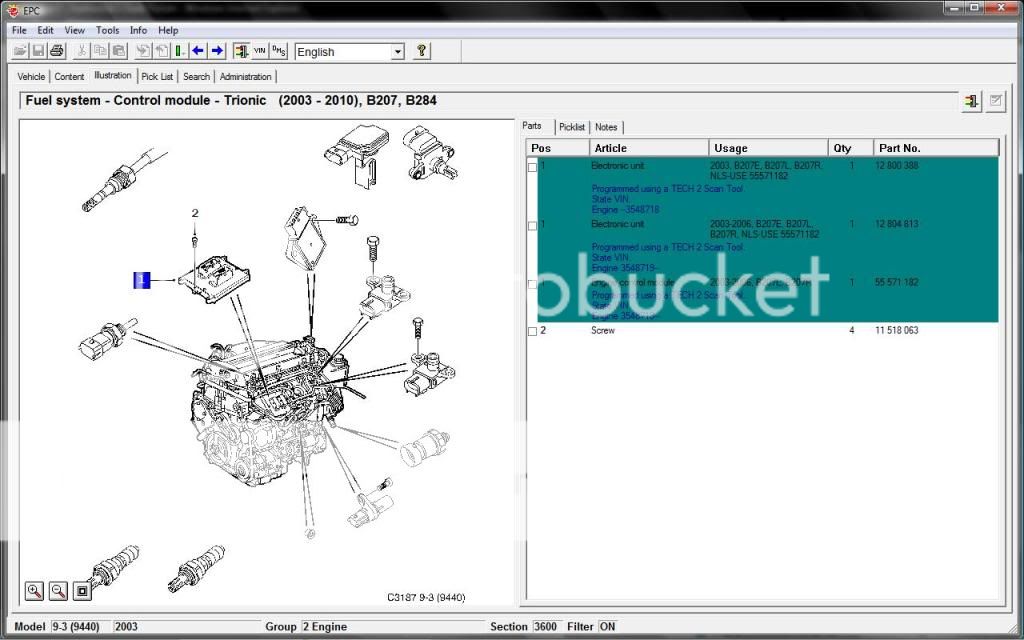Switch to the Pick List tab
Screen dimensions: 1024x640
[x=157, y=76]
